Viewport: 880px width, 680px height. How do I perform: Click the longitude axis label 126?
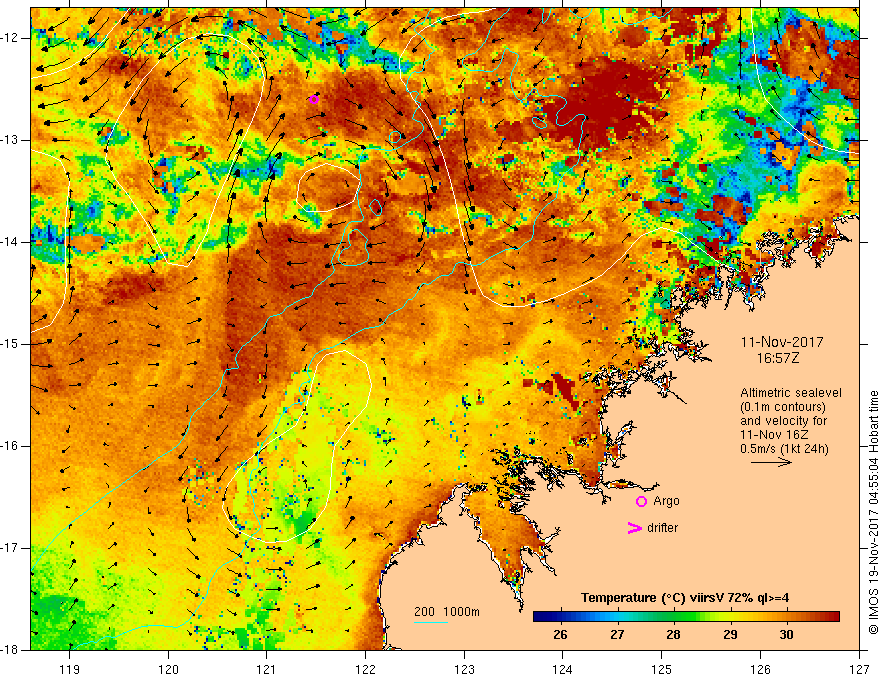tap(760, 669)
